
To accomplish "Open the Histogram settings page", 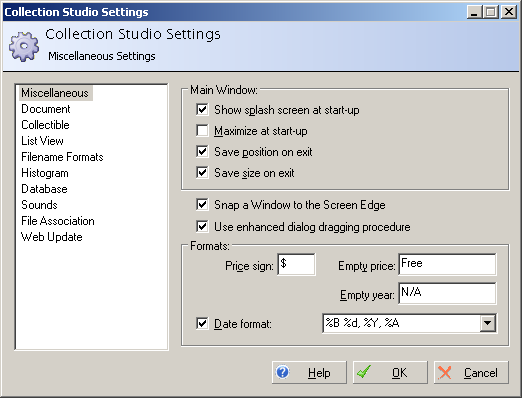I will click(45, 173).
